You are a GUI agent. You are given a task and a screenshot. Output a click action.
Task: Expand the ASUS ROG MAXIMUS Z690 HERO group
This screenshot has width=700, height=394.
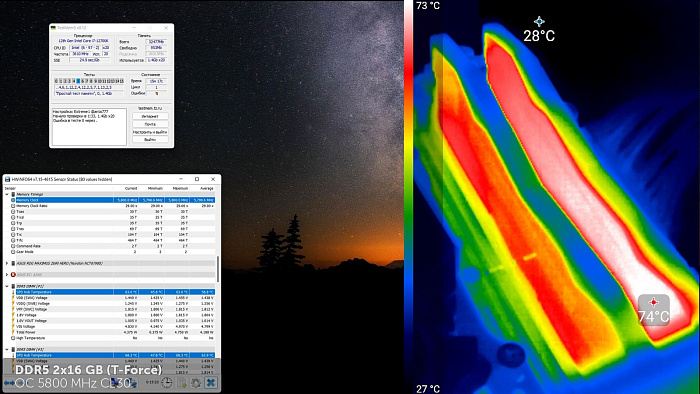(7, 263)
